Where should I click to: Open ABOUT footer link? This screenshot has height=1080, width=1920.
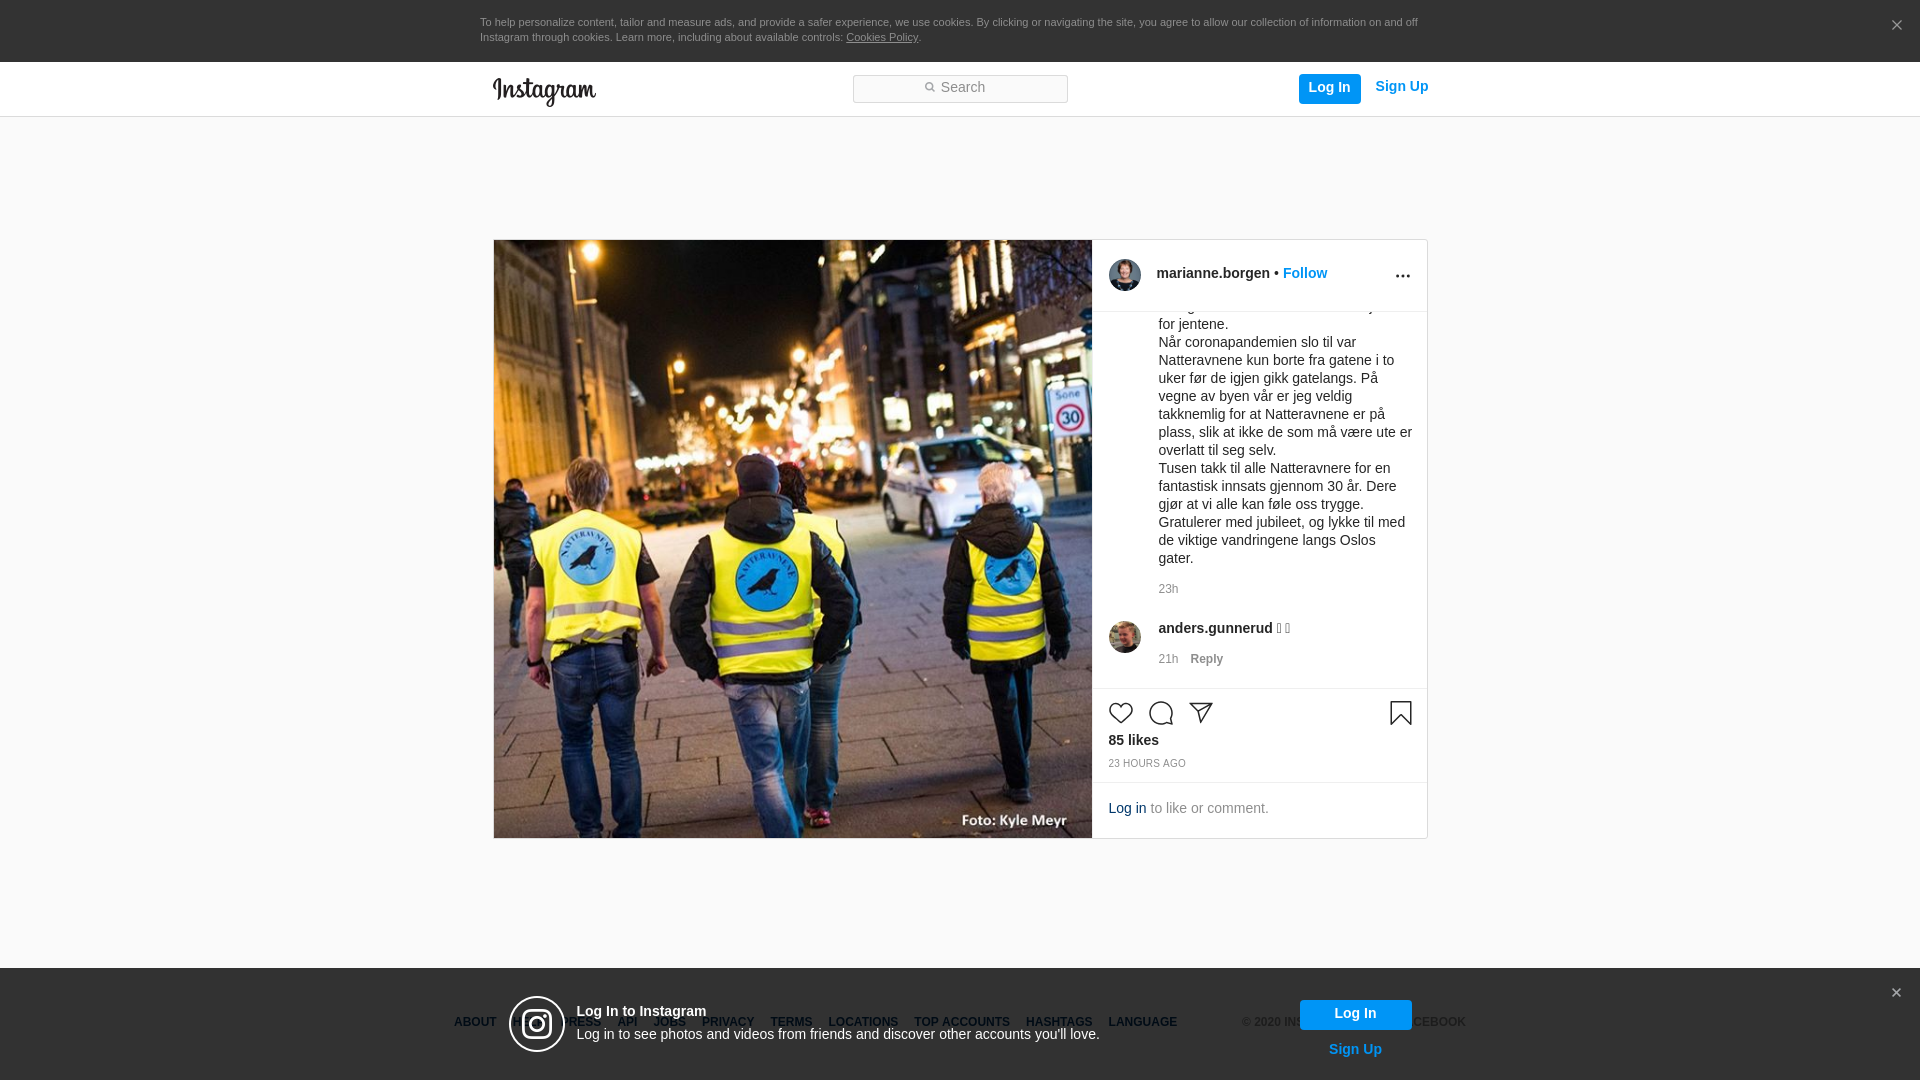[x=475, y=1022]
